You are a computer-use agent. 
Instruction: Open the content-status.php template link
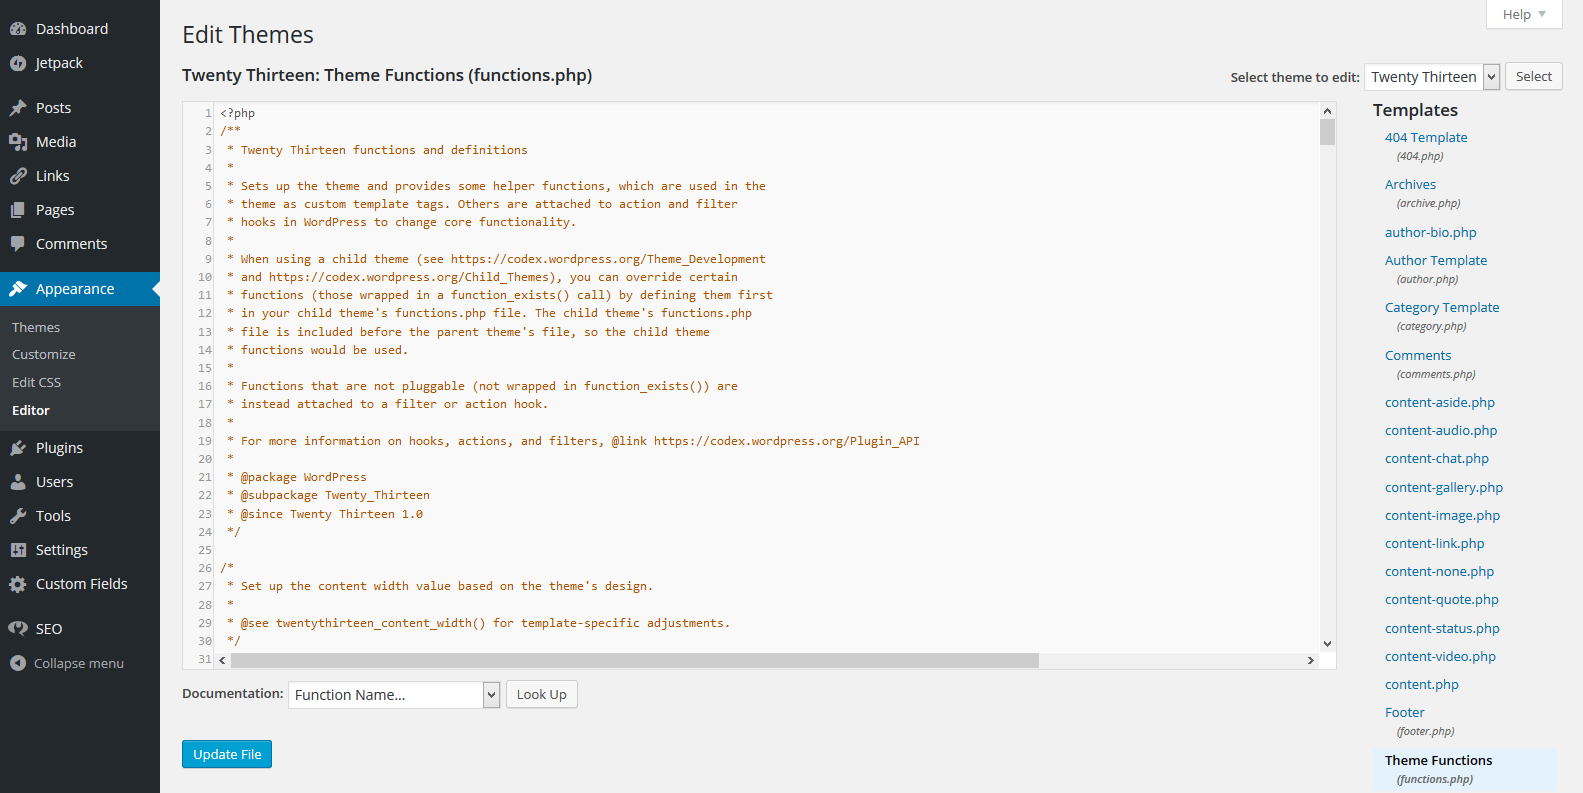click(x=1443, y=628)
